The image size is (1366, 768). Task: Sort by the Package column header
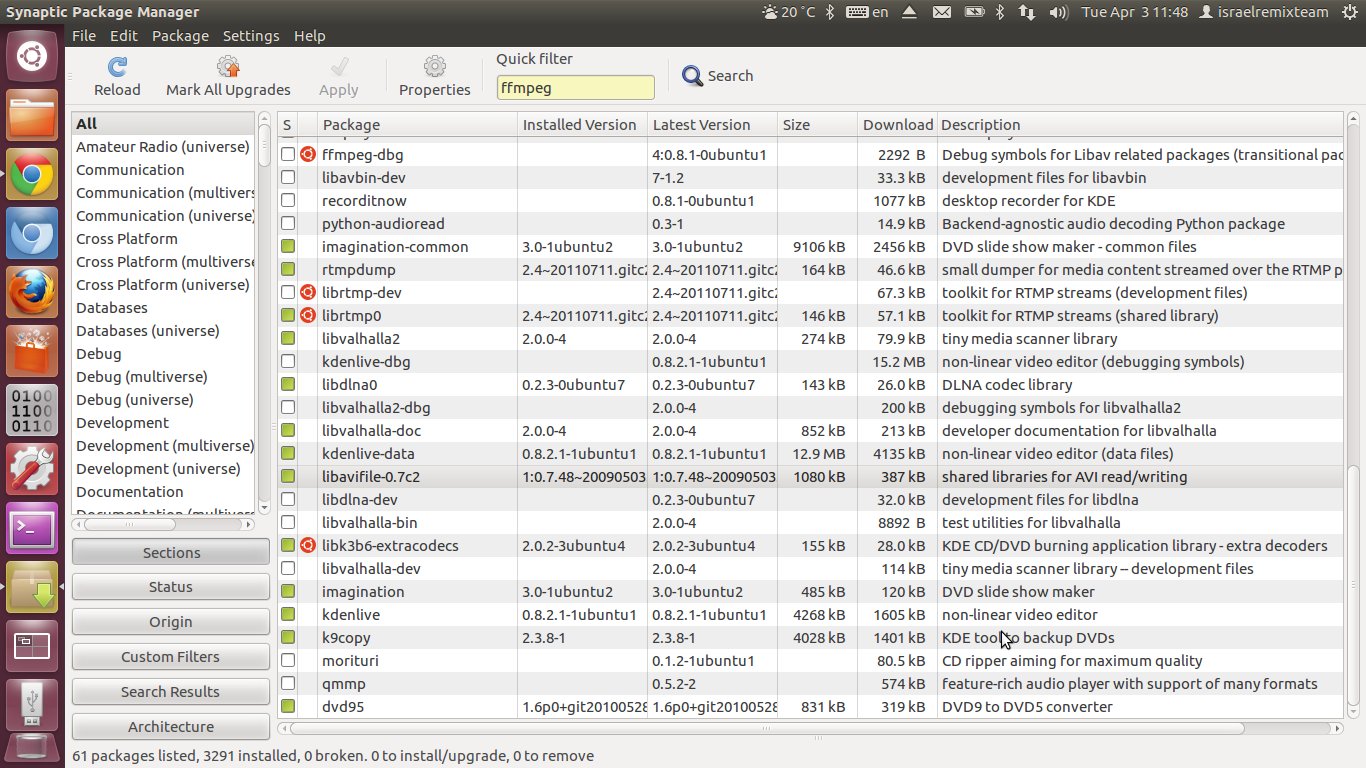[417, 125]
